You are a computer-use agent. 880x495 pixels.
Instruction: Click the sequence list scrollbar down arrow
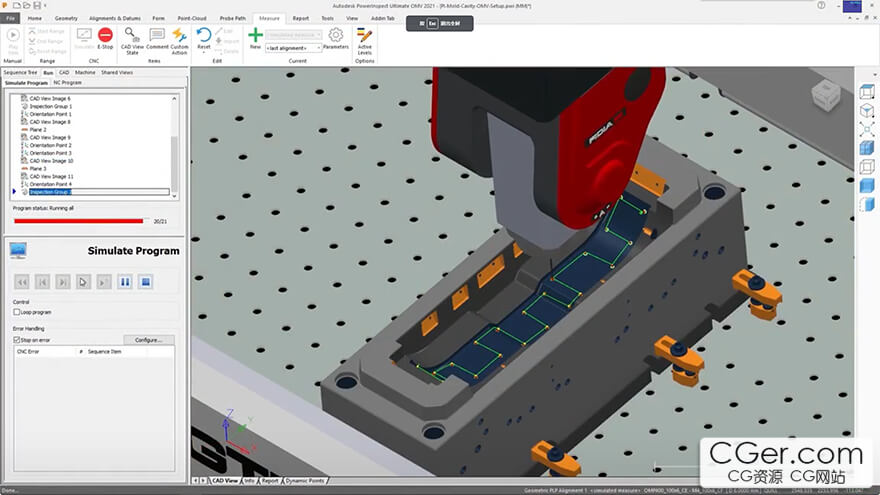pyautogui.click(x=175, y=196)
